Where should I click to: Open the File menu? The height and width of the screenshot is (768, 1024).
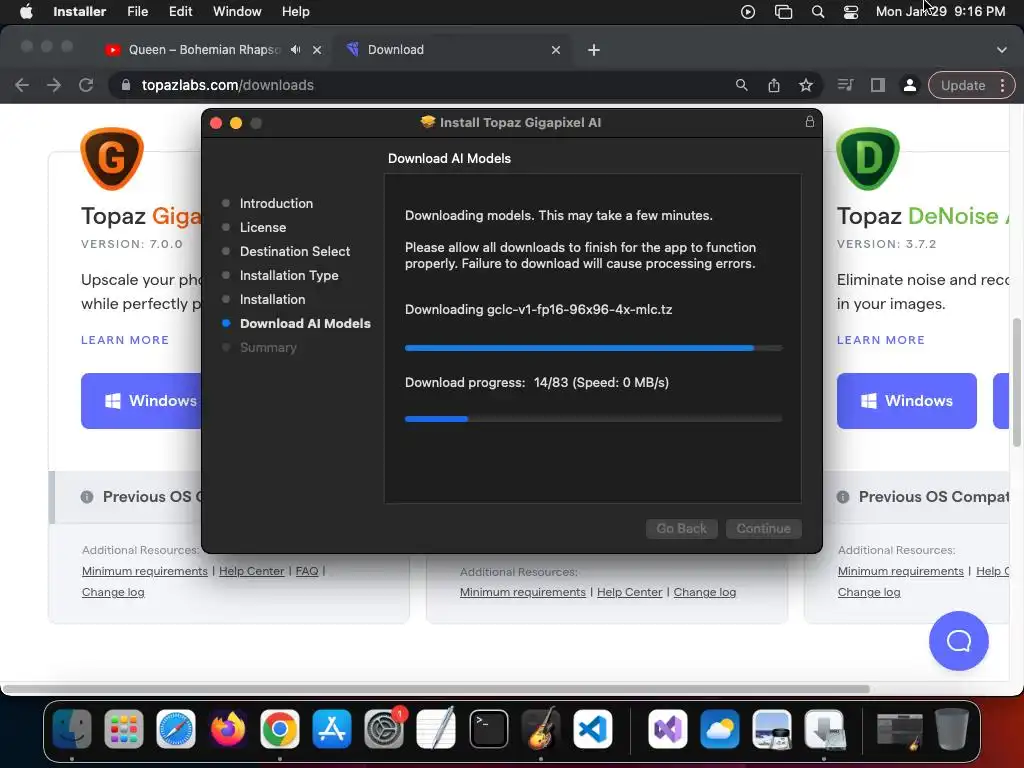coord(137,12)
